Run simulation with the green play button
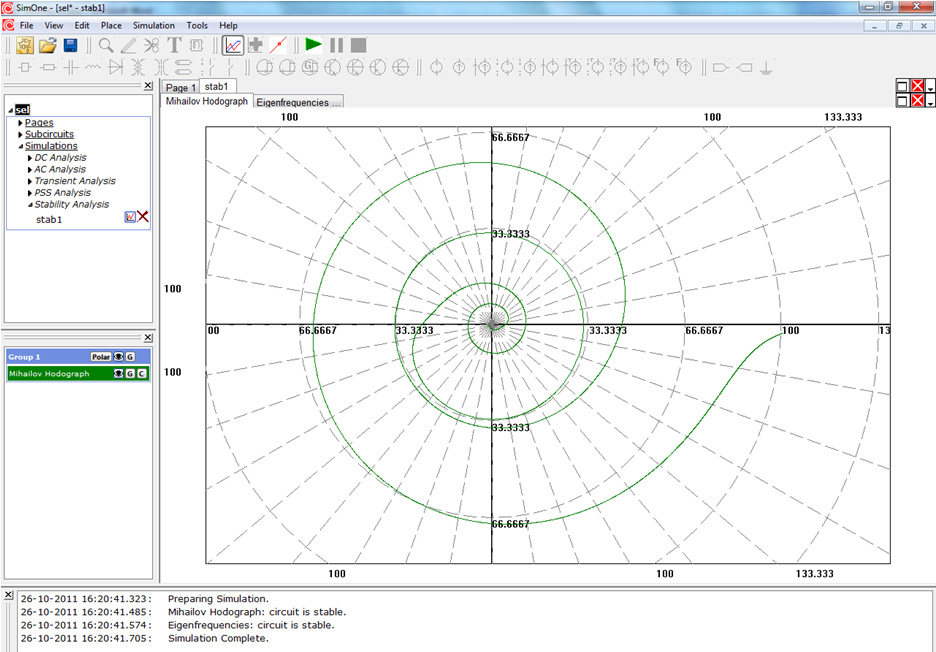The height and width of the screenshot is (652, 936). click(x=313, y=45)
